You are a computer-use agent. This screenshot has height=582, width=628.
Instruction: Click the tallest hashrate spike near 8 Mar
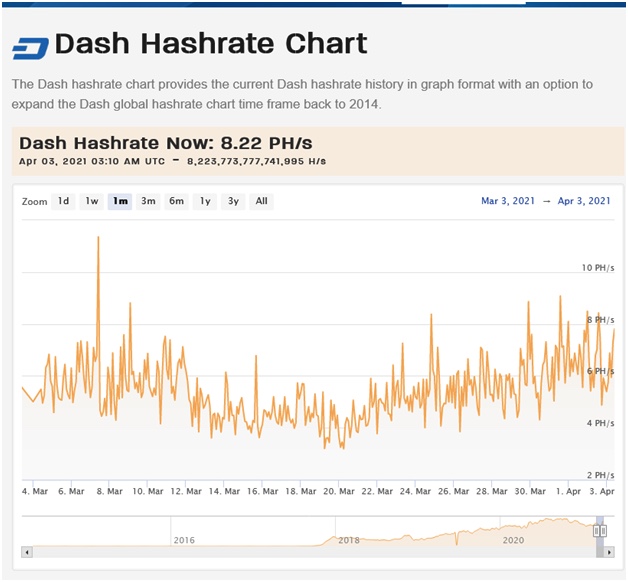tap(98, 238)
